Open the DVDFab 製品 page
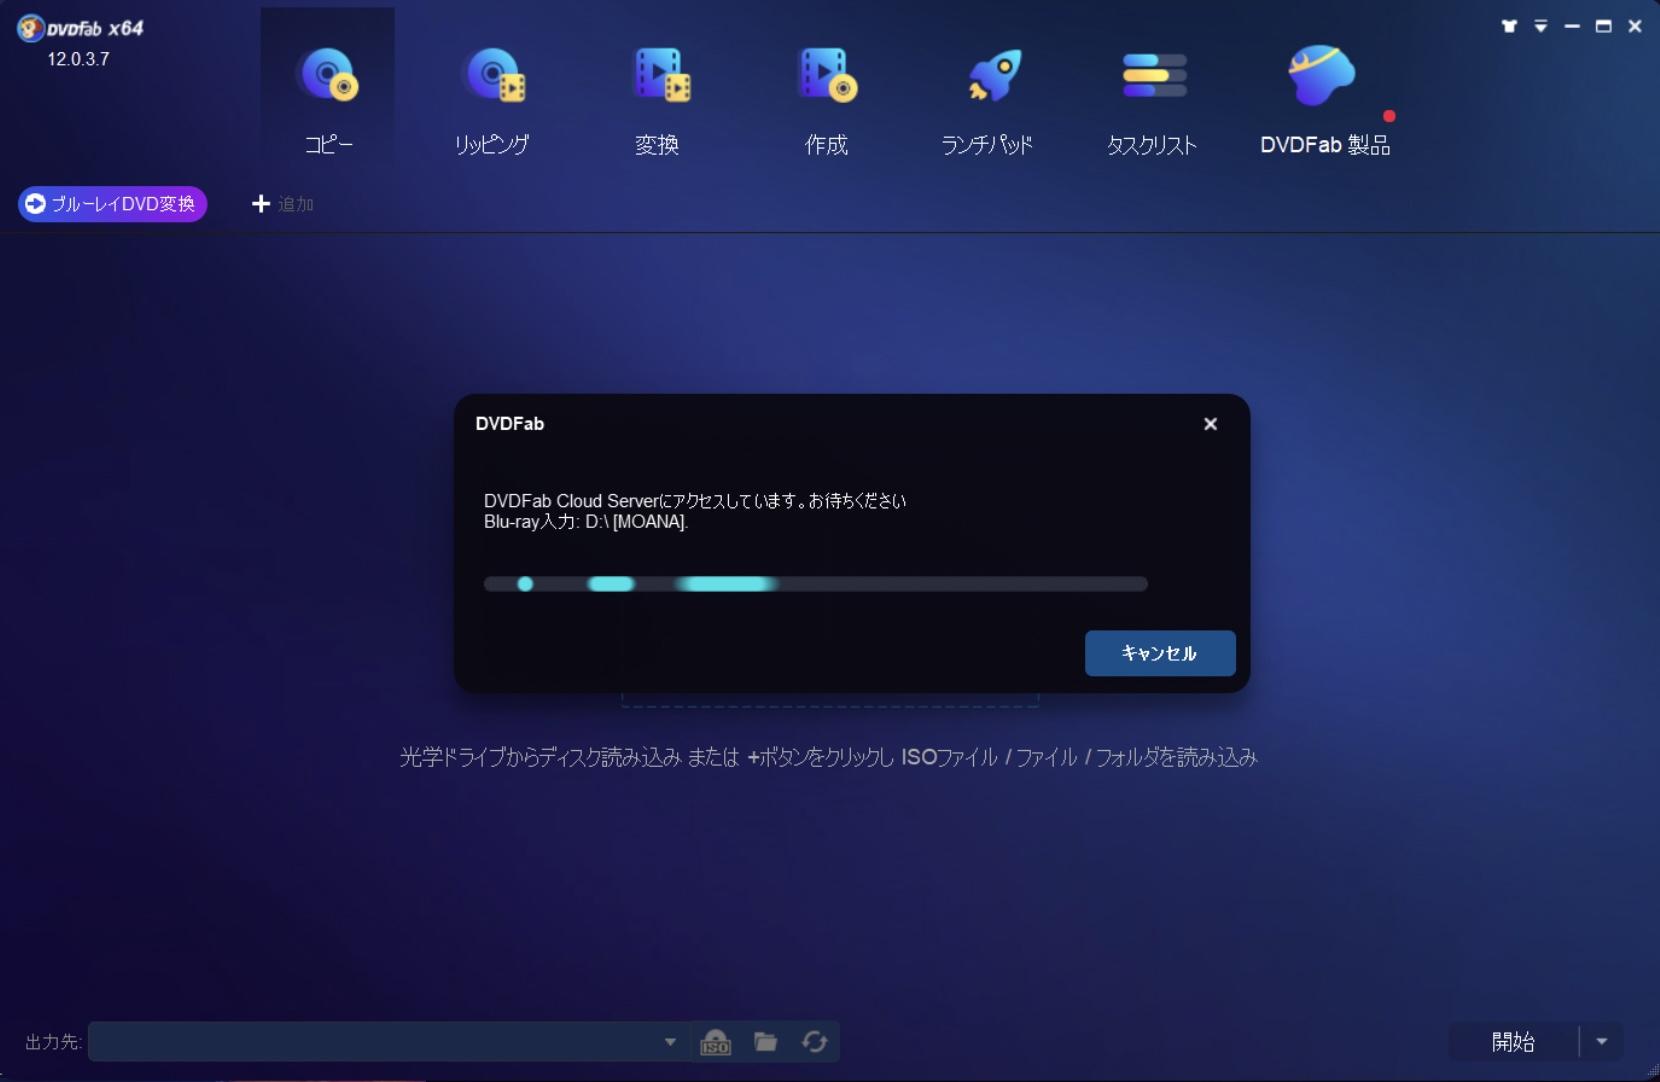Screen dimensions: 1660x1082 coord(1325,98)
